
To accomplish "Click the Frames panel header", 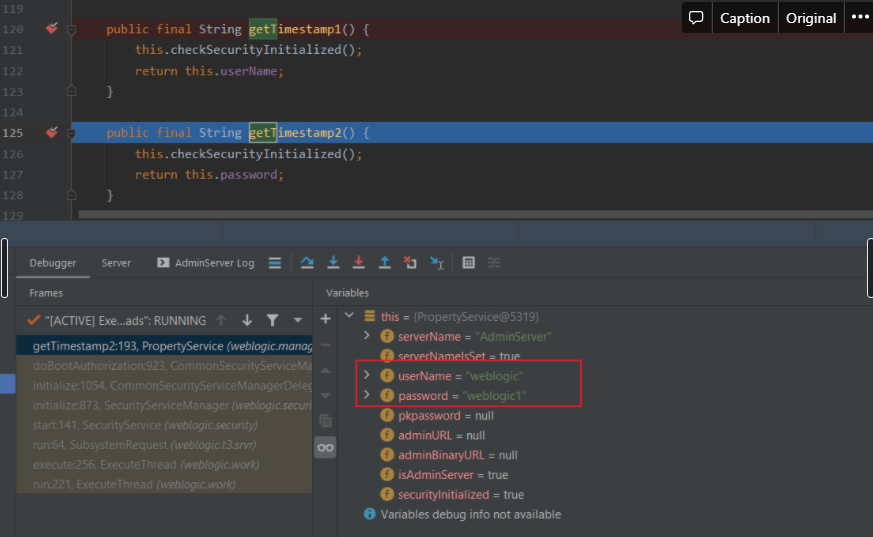I will click(46, 293).
